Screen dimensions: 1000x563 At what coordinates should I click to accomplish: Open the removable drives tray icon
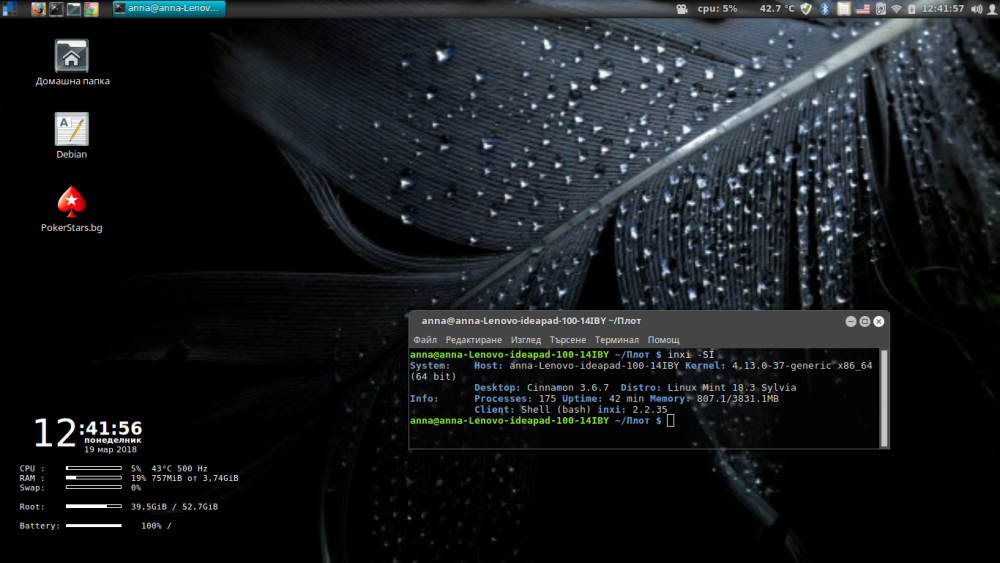click(x=881, y=9)
